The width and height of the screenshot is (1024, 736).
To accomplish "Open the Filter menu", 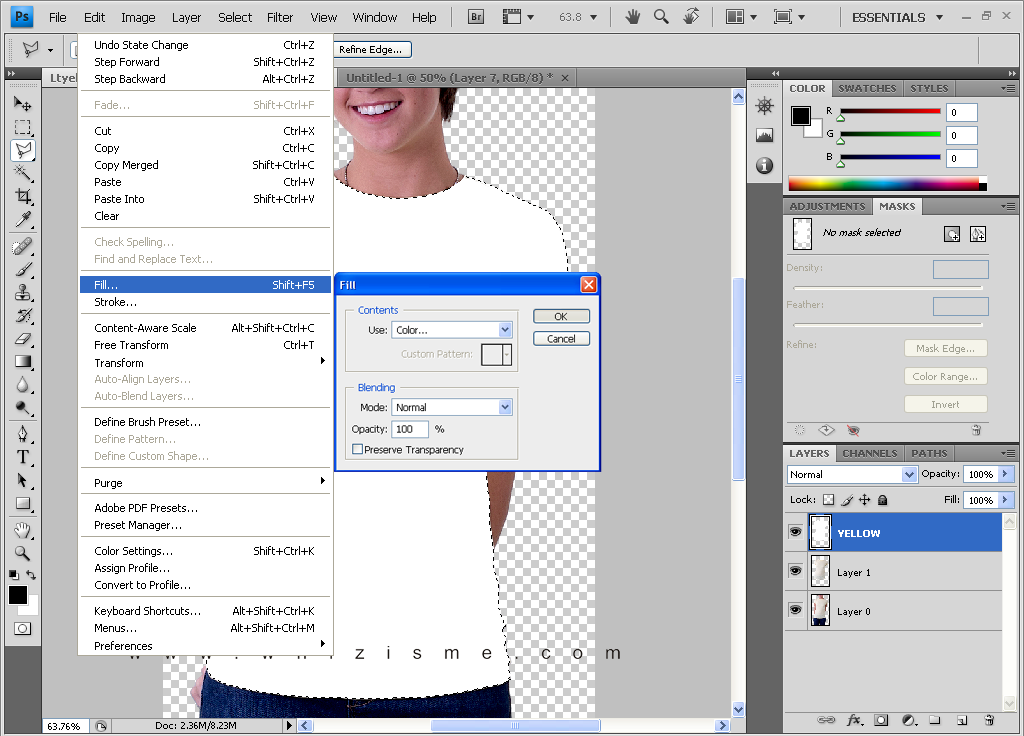I will point(280,17).
